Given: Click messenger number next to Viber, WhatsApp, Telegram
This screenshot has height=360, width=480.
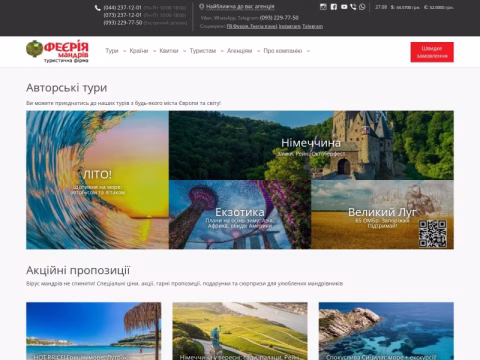Looking at the screenshot, I should coord(279,18).
